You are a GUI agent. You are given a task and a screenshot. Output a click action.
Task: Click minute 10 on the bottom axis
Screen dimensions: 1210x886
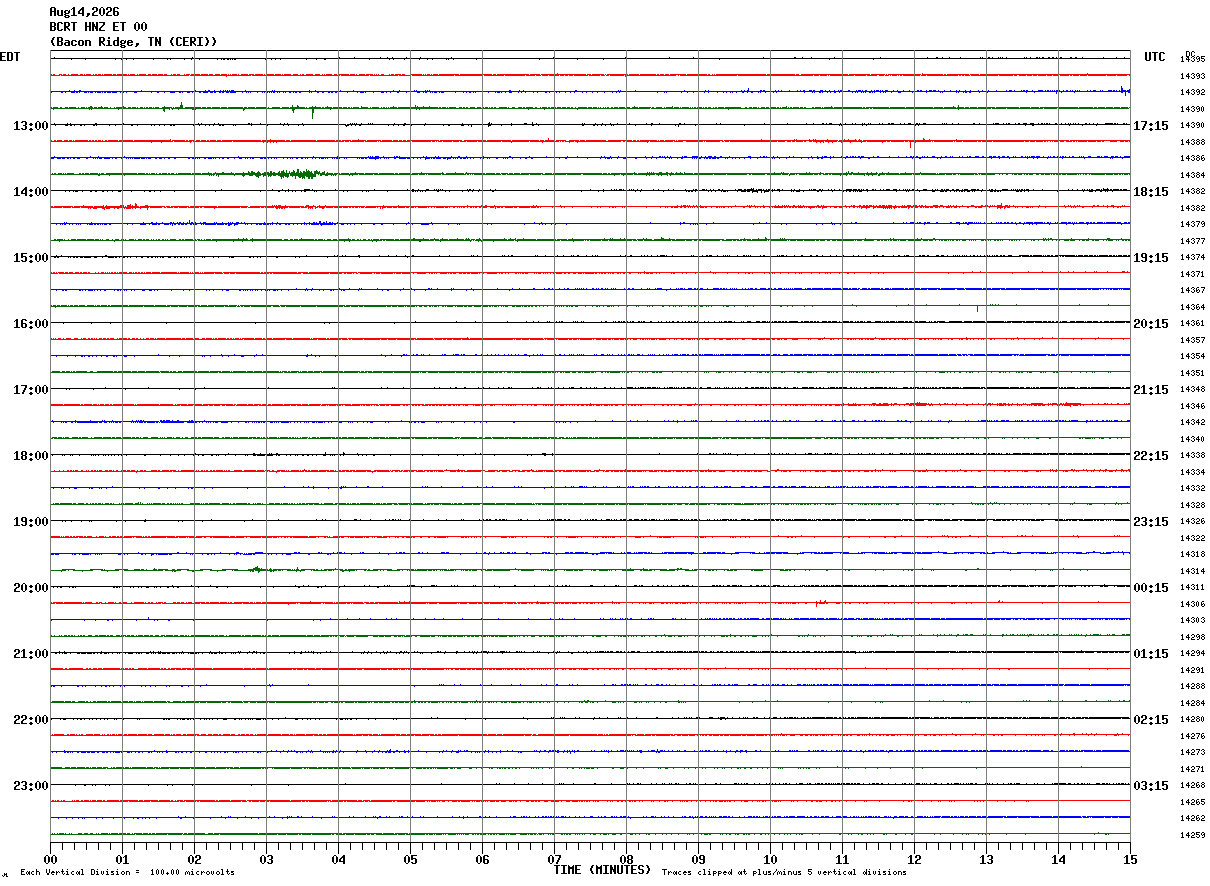pyautogui.click(x=770, y=859)
